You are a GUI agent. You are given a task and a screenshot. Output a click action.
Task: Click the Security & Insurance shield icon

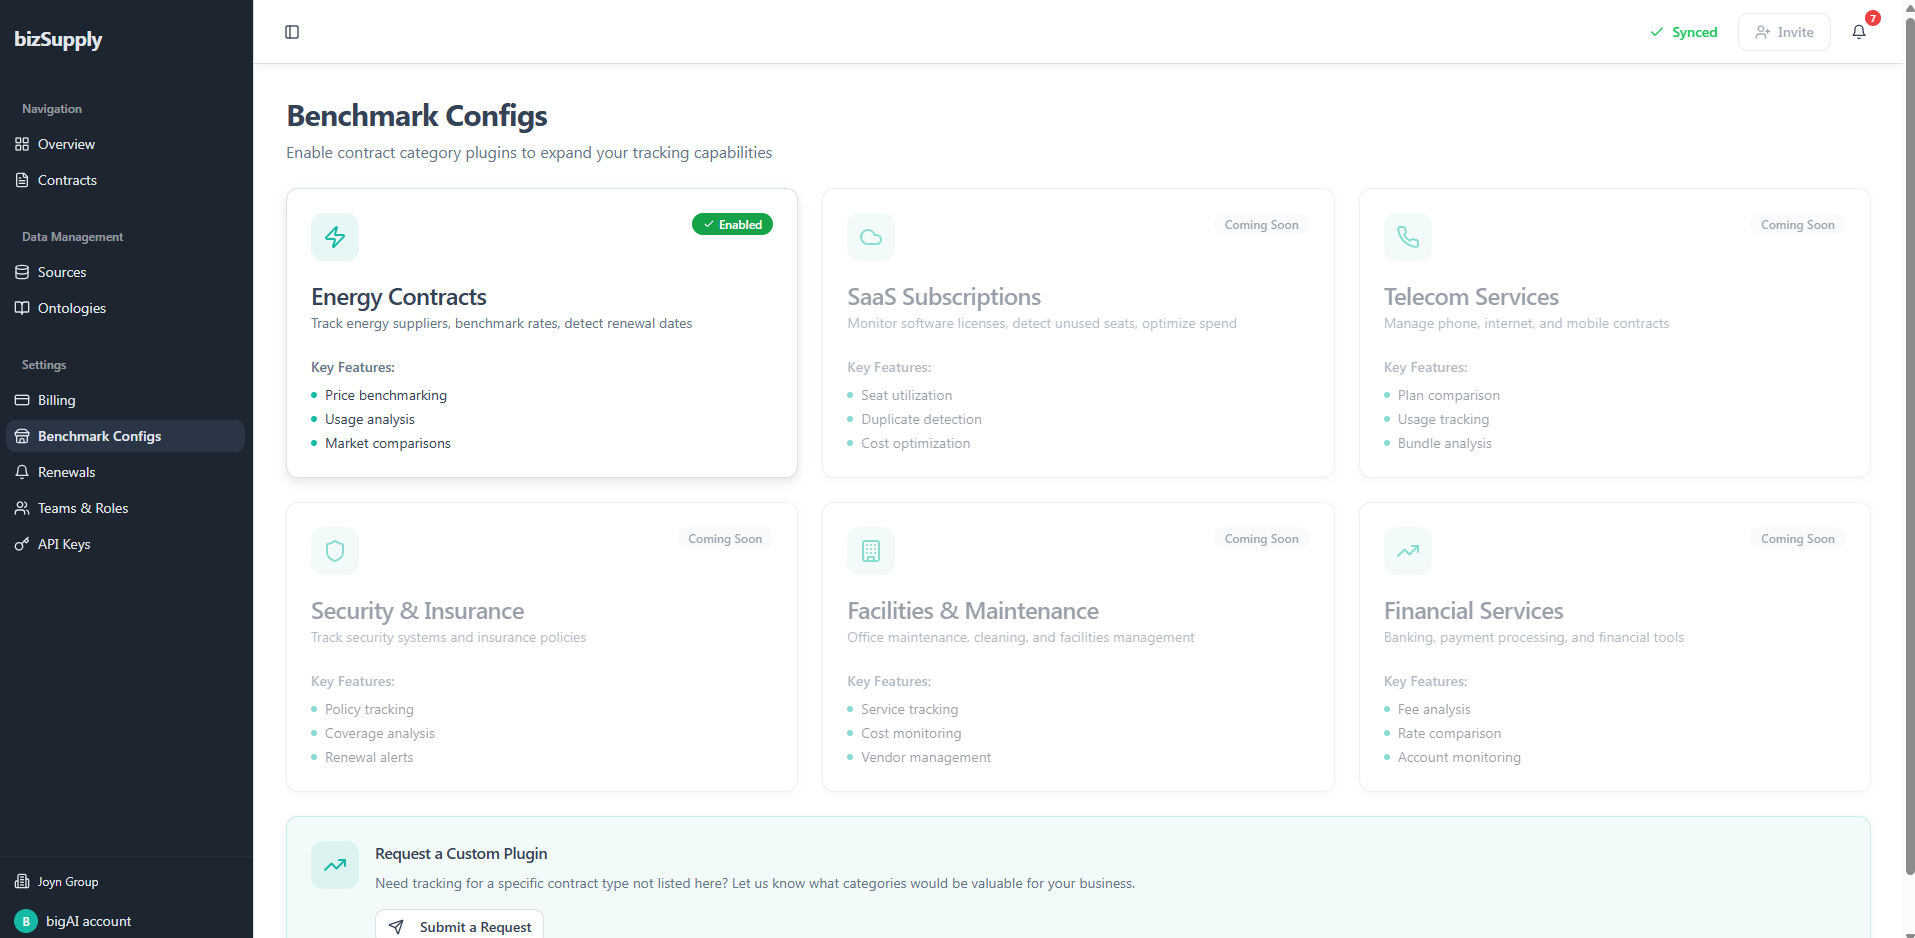[335, 551]
